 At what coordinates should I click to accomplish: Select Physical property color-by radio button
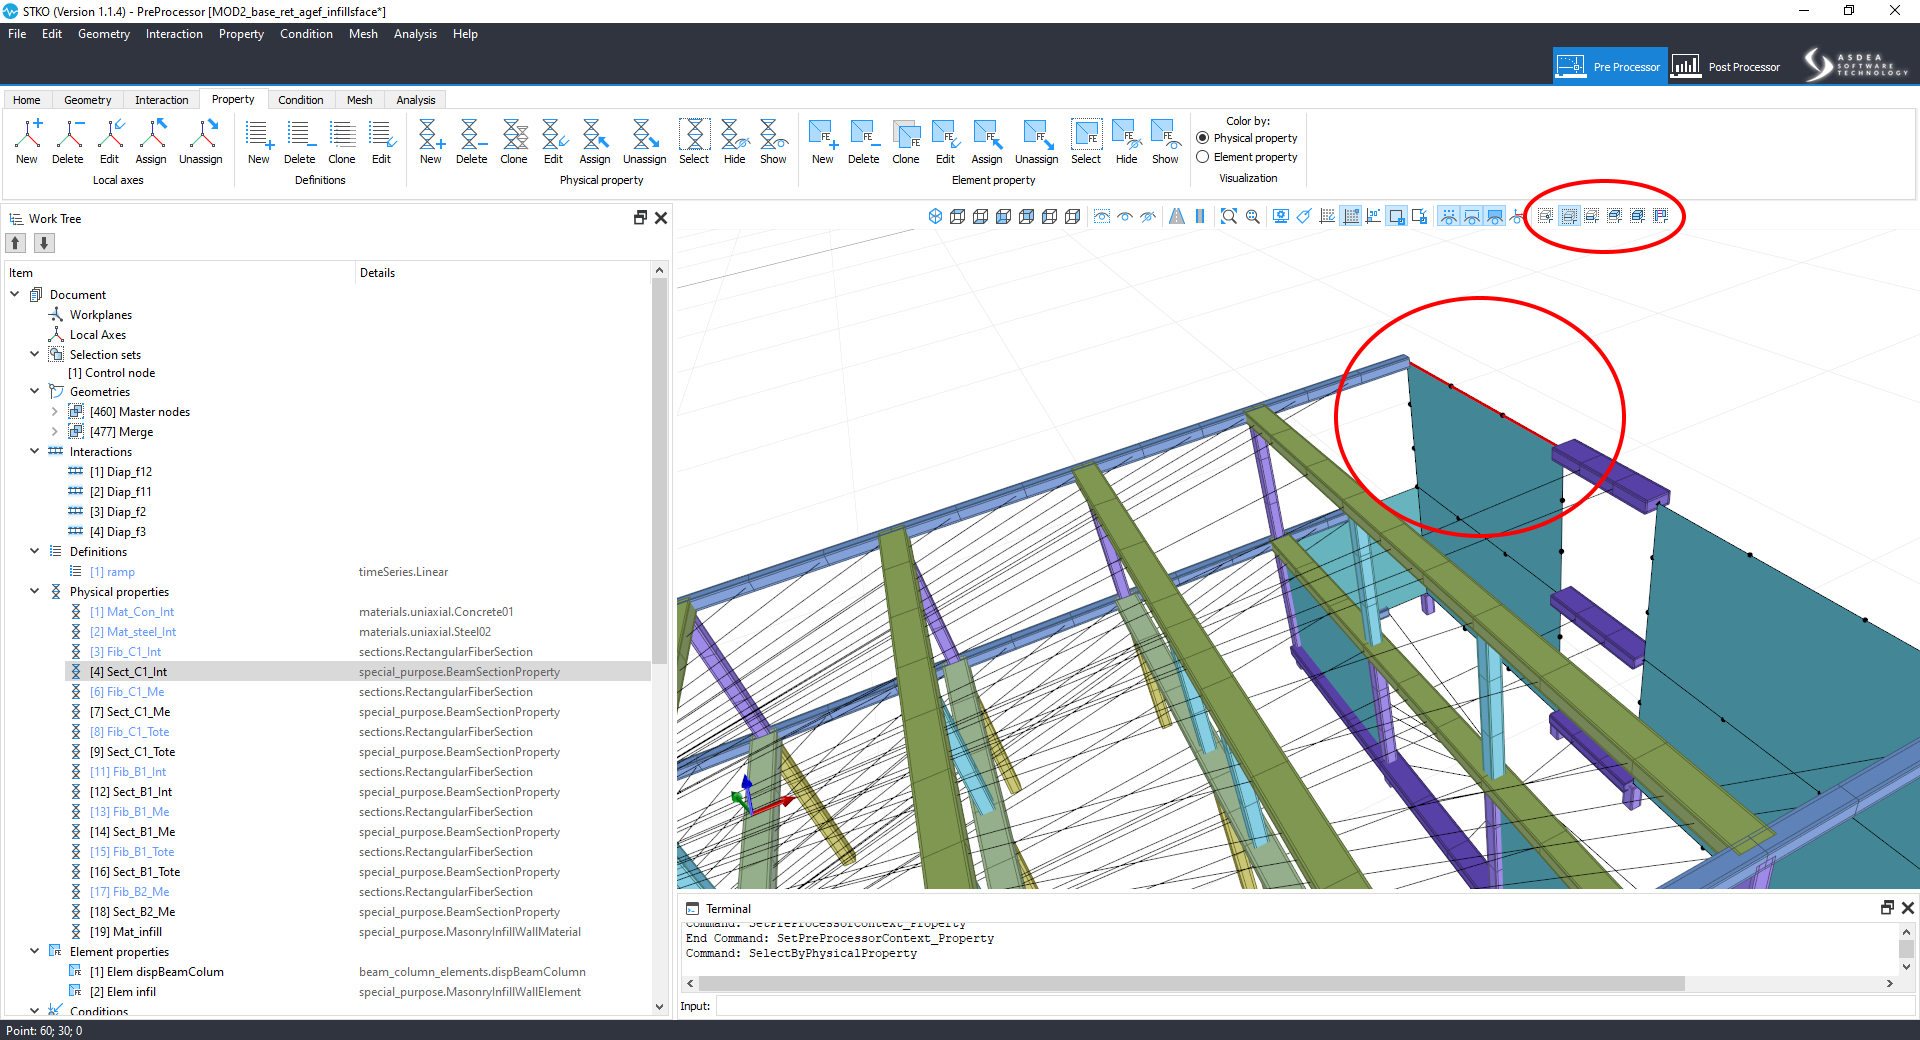click(x=1203, y=138)
